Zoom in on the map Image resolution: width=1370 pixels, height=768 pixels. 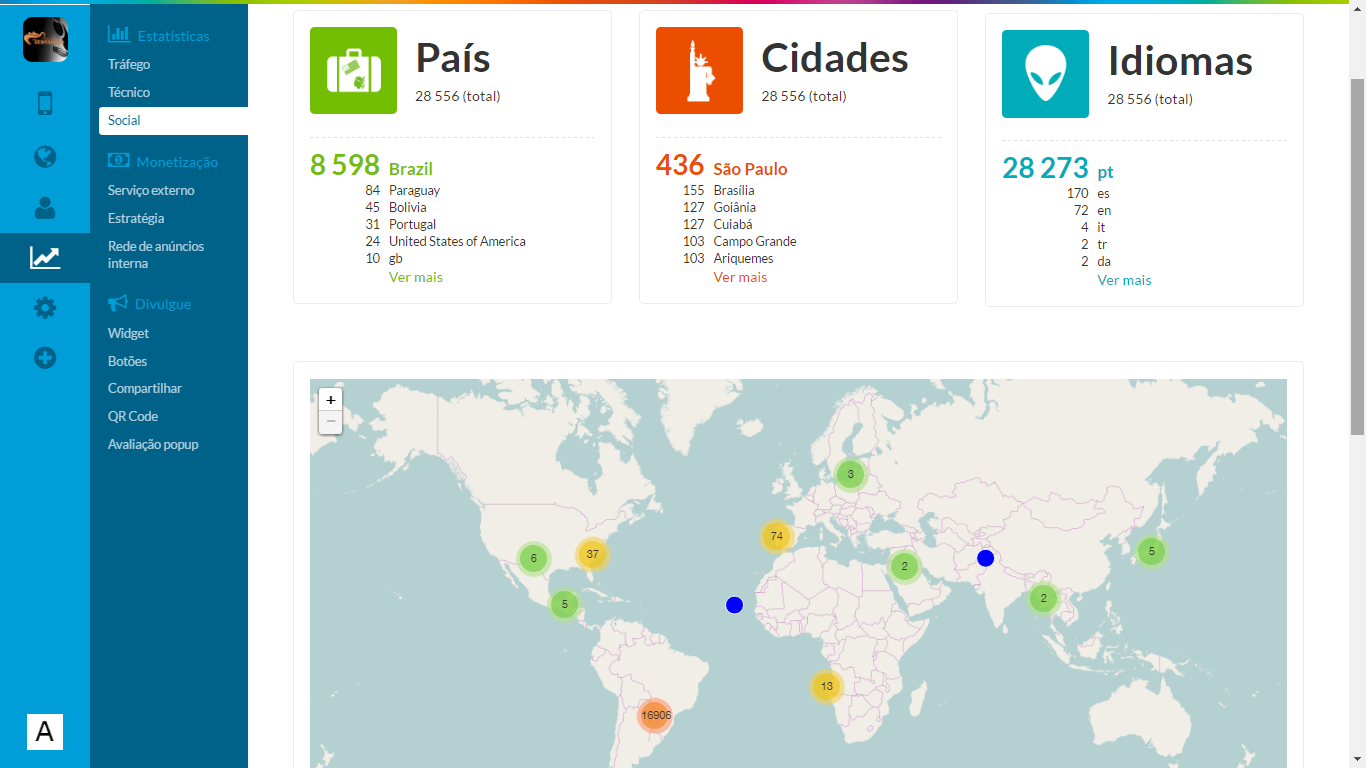pos(330,400)
